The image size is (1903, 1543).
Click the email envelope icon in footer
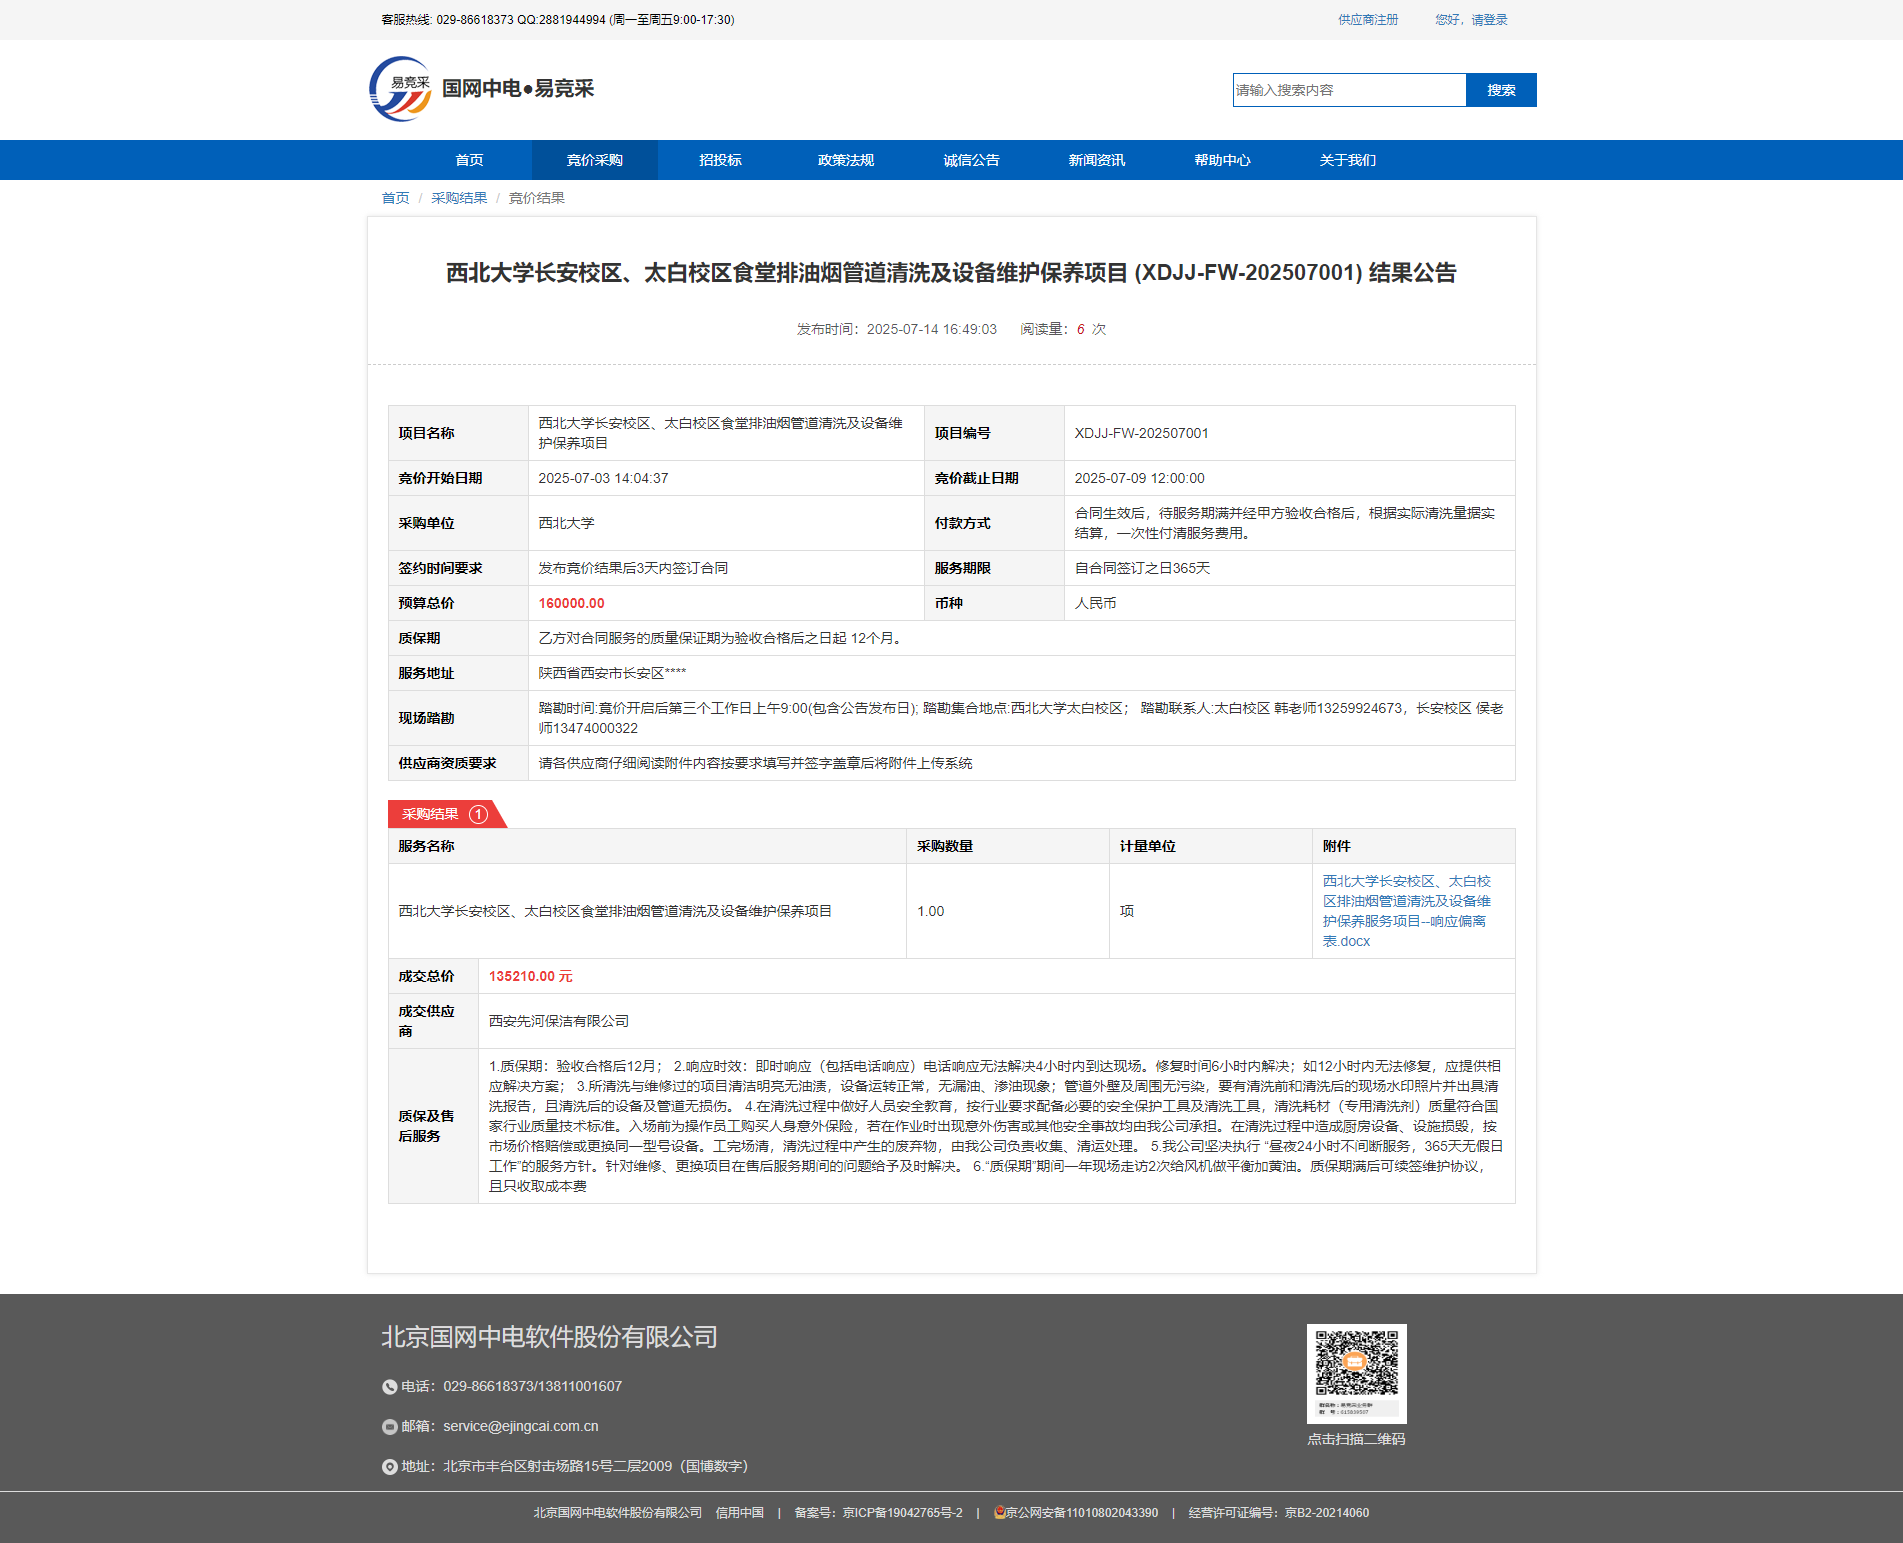(x=390, y=1427)
